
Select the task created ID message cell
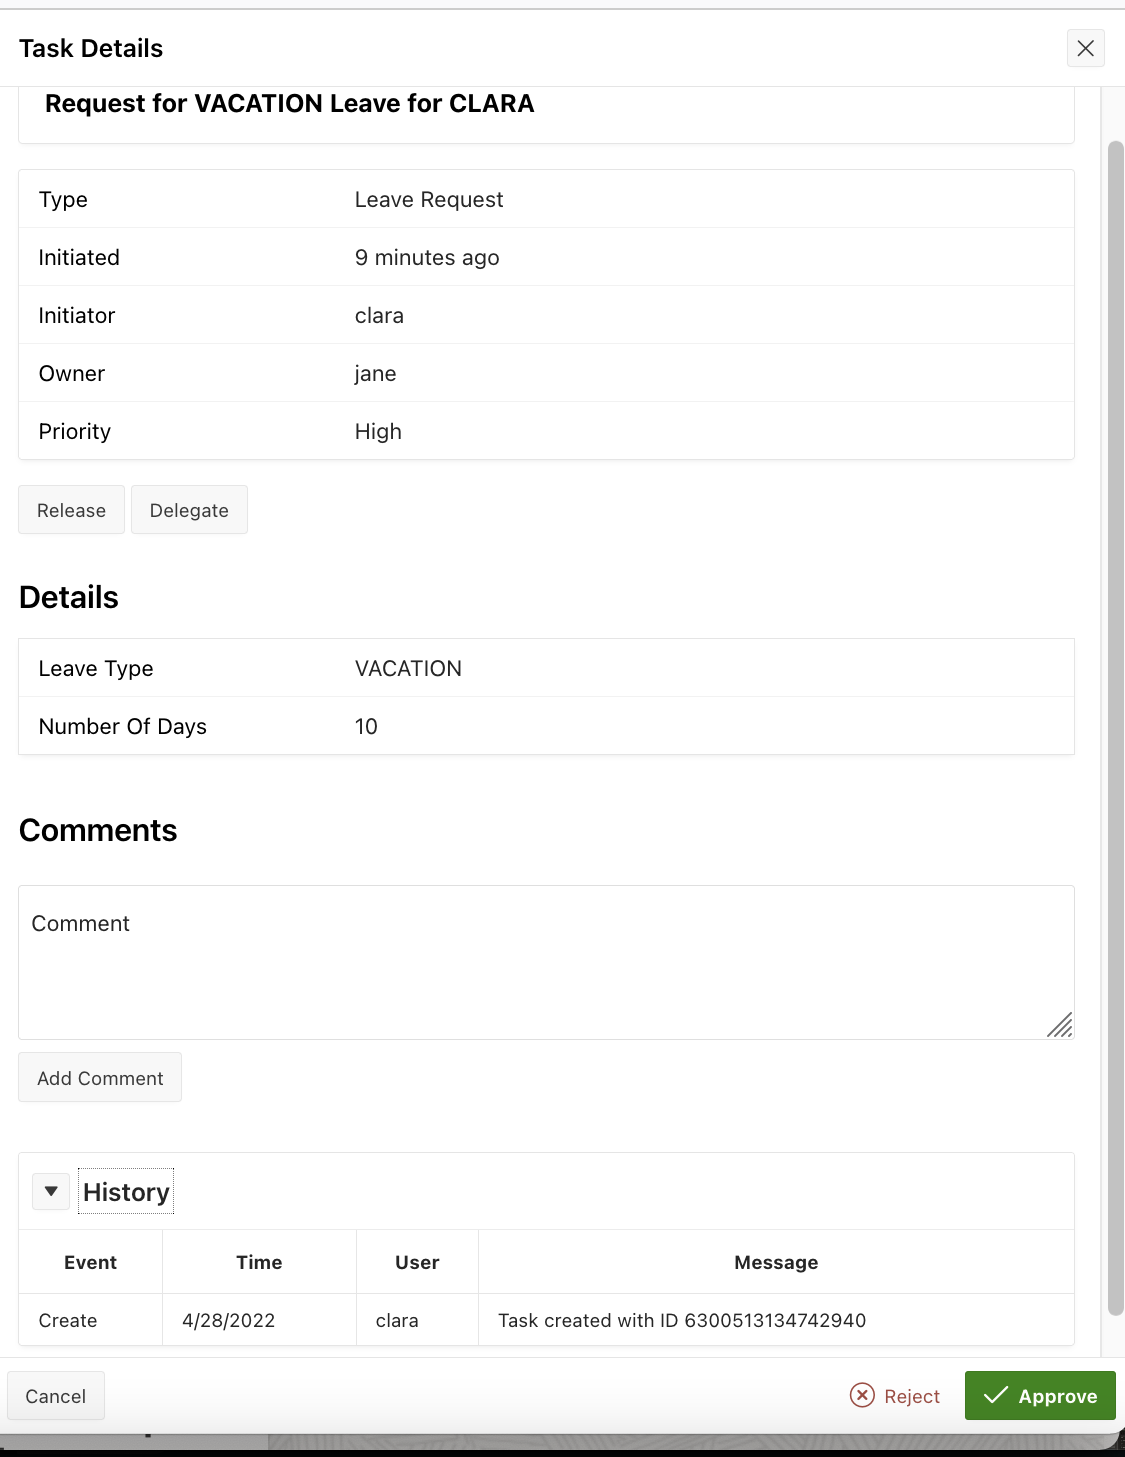point(682,1320)
